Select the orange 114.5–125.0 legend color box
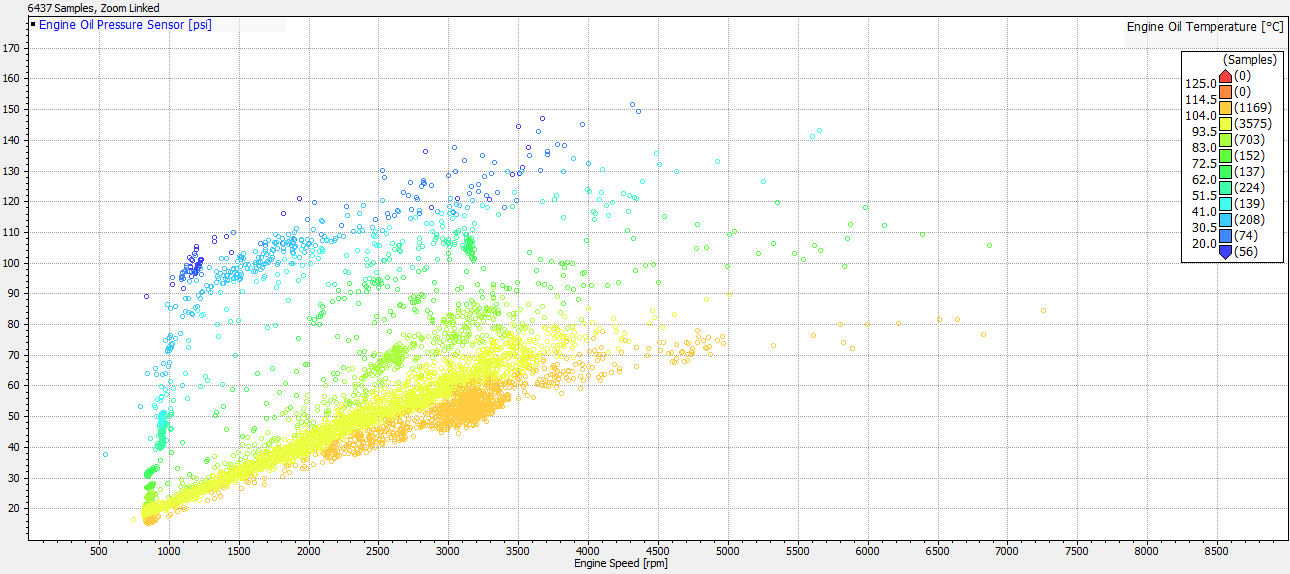This screenshot has width=1290, height=574. pos(1225,92)
